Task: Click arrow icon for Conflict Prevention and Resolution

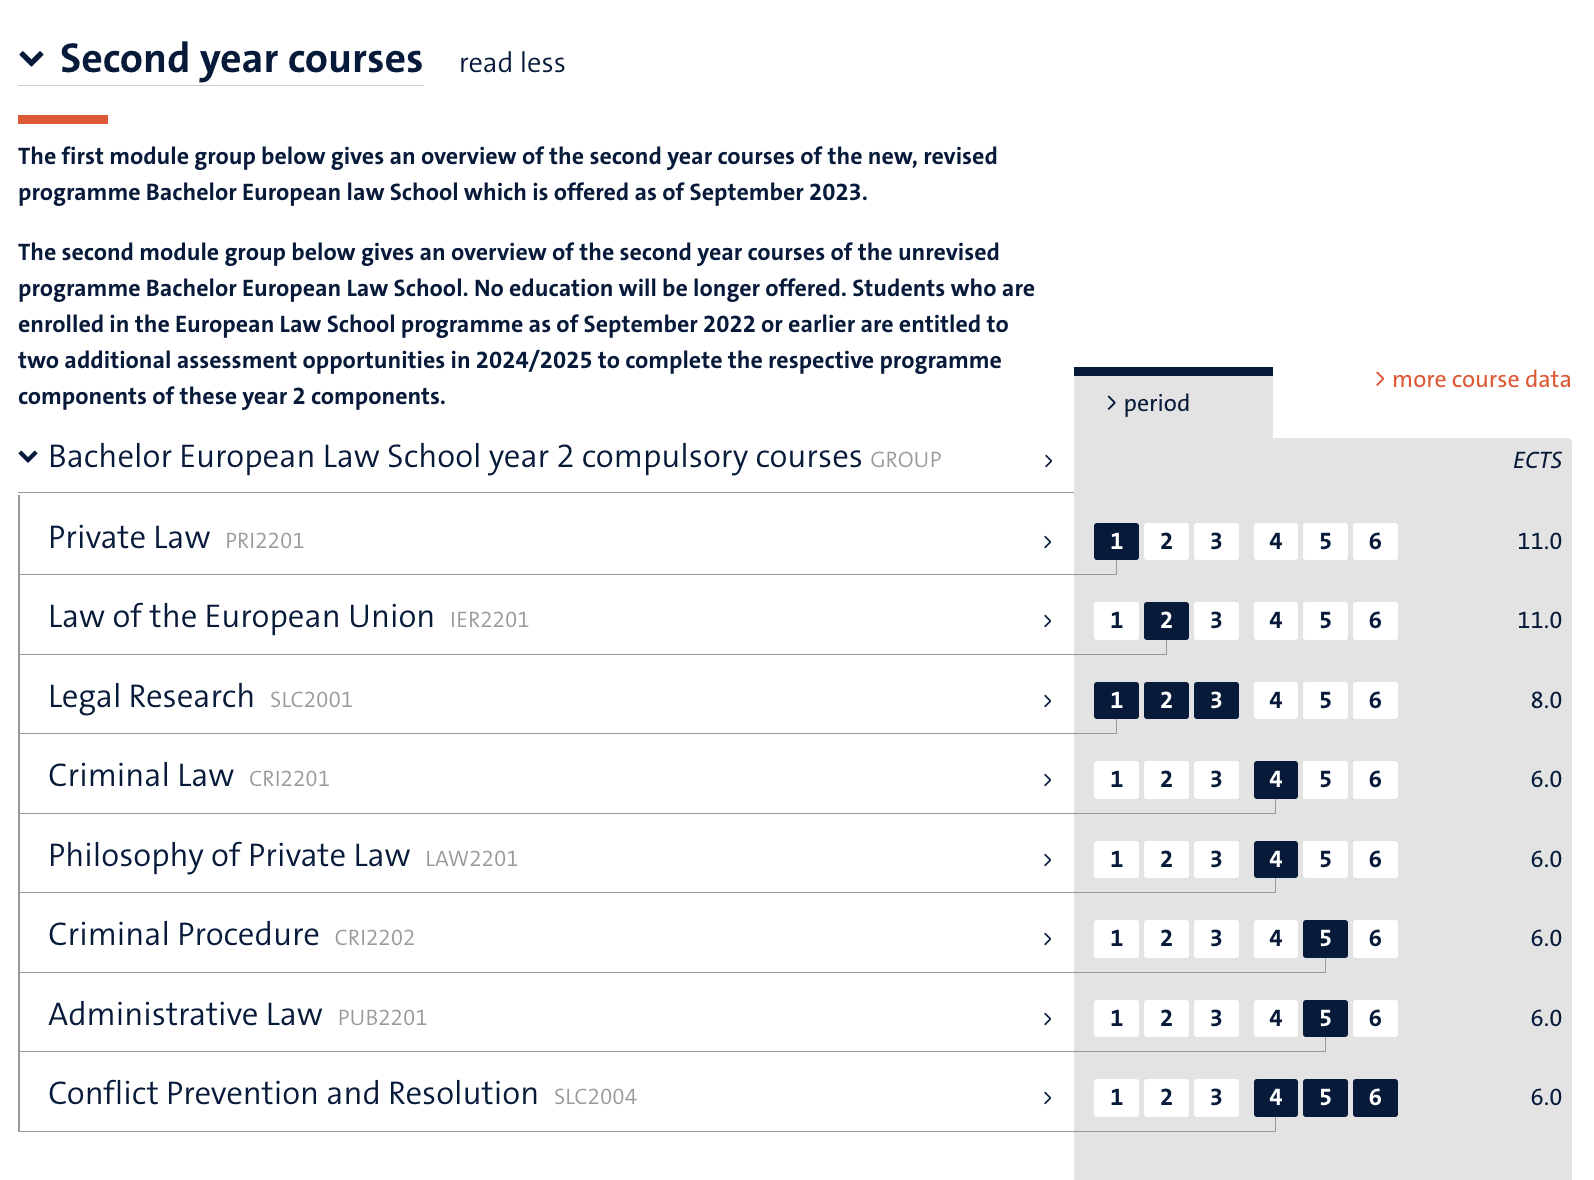Action: tap(1047, 1097)
